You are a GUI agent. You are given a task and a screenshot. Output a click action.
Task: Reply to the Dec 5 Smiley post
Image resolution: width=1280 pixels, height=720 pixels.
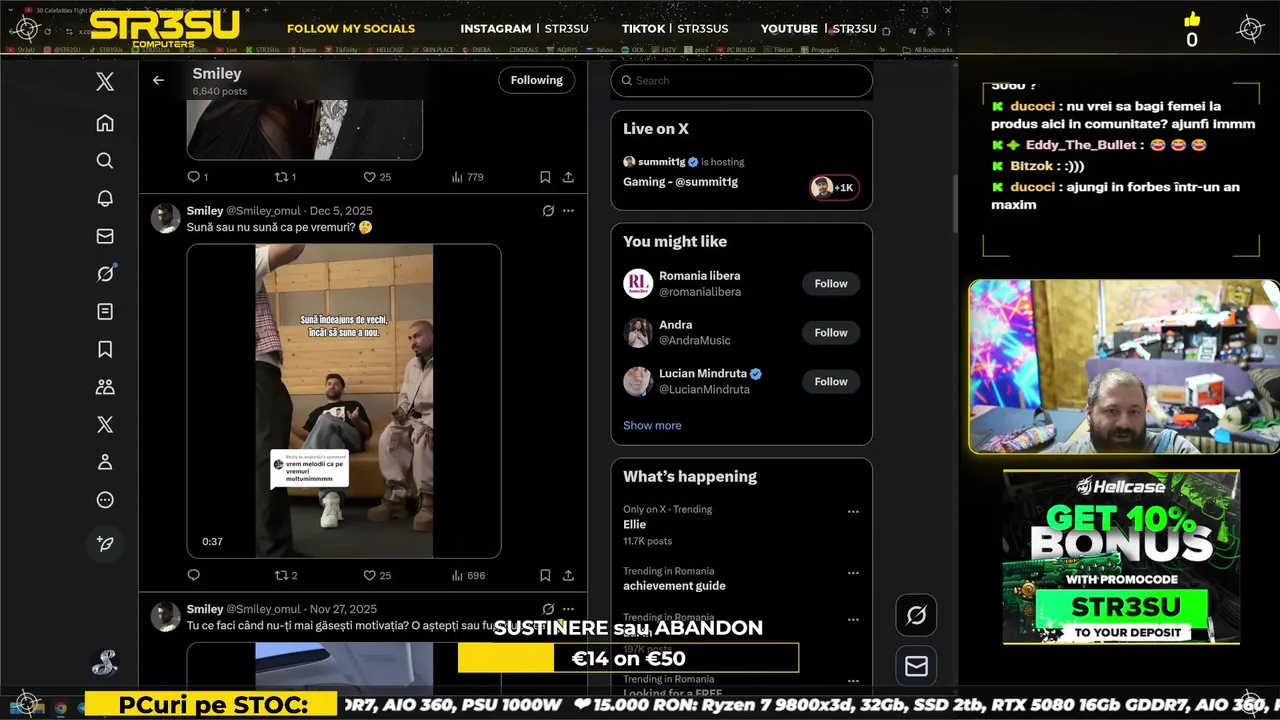[194, 575]
